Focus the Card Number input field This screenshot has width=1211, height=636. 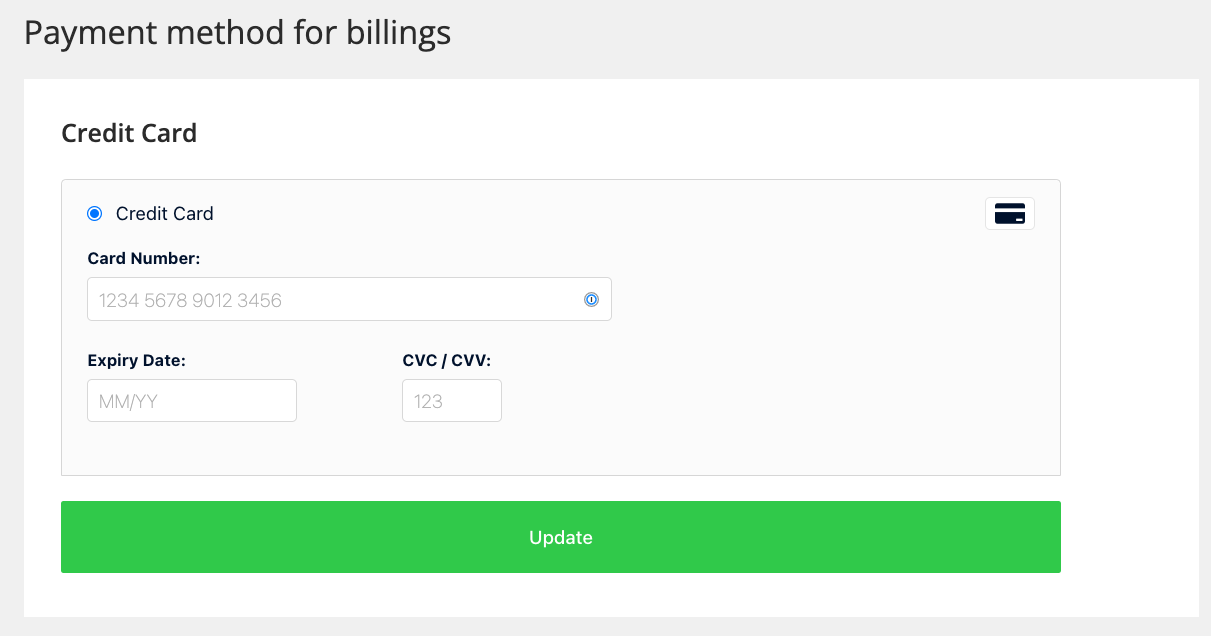point(349,299)
